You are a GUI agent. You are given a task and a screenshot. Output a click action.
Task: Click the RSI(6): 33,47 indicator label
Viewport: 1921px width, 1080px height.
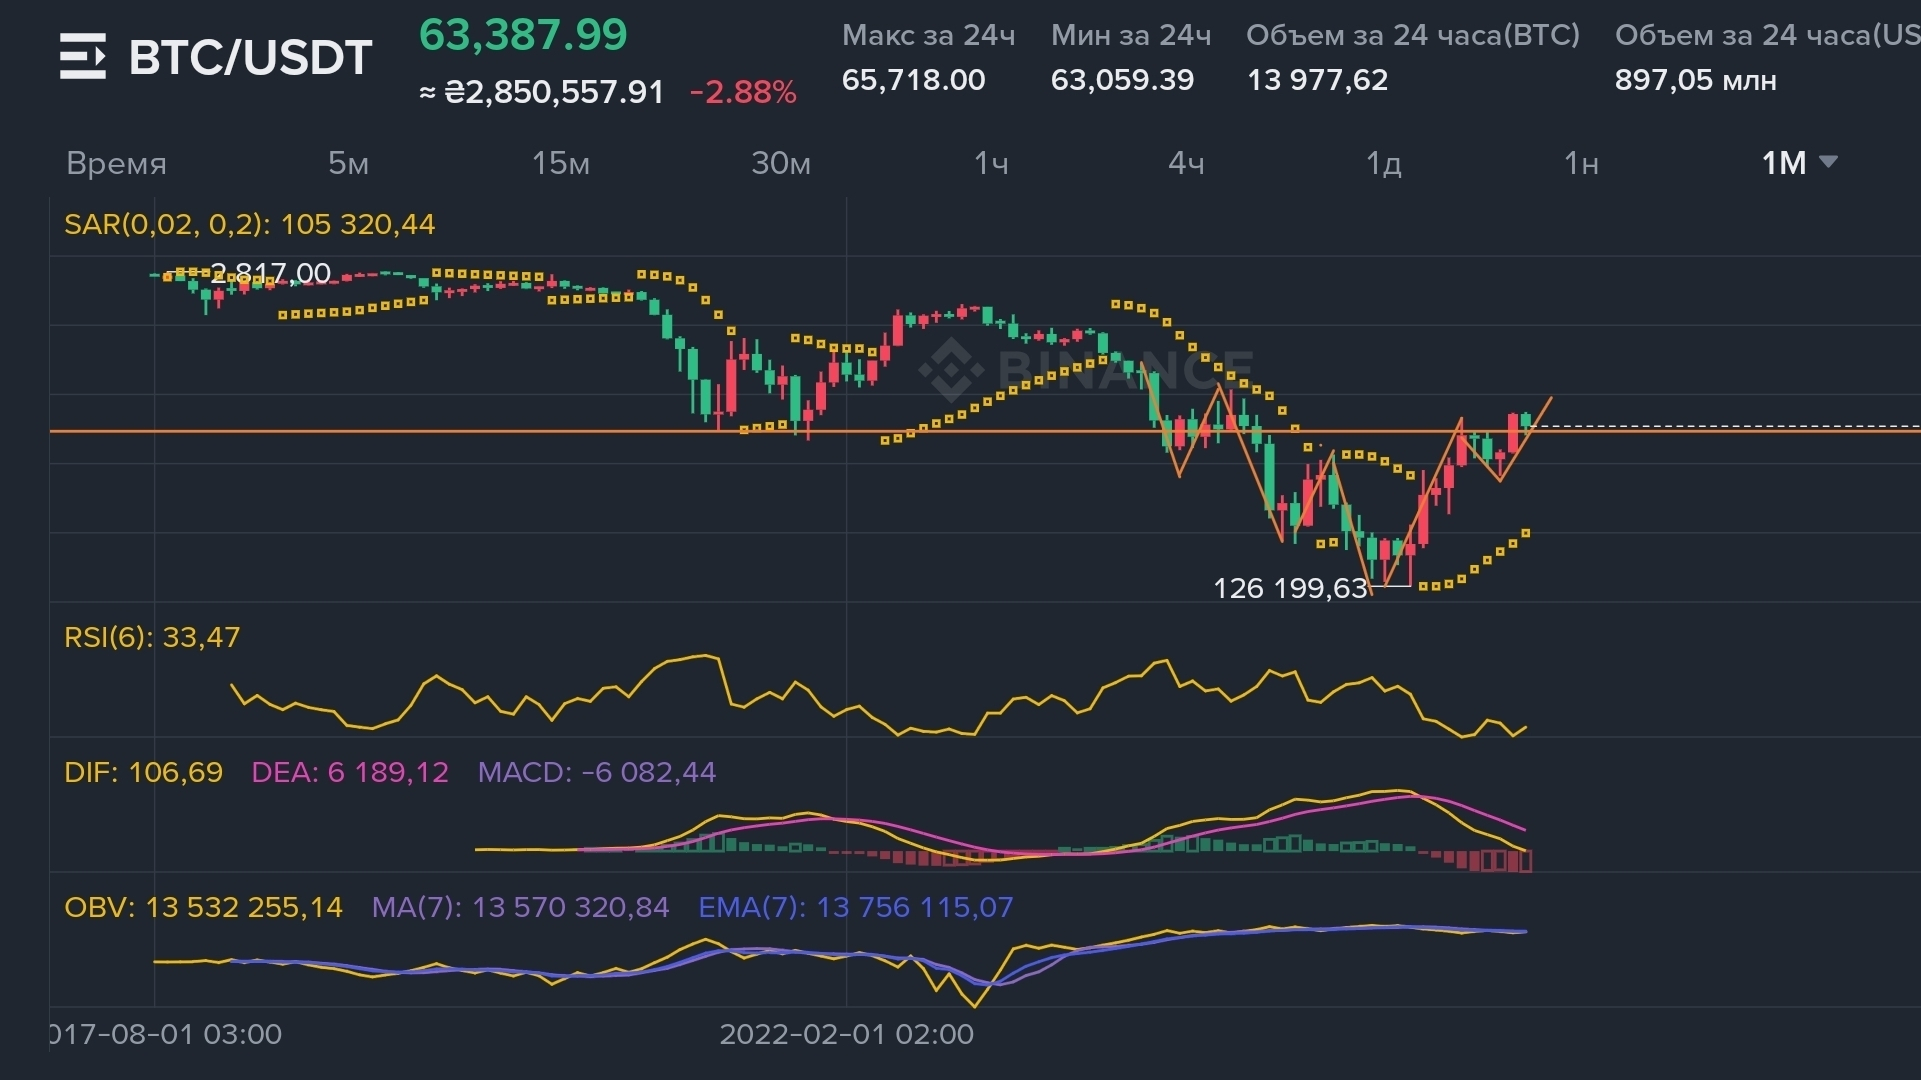[152, 637]
